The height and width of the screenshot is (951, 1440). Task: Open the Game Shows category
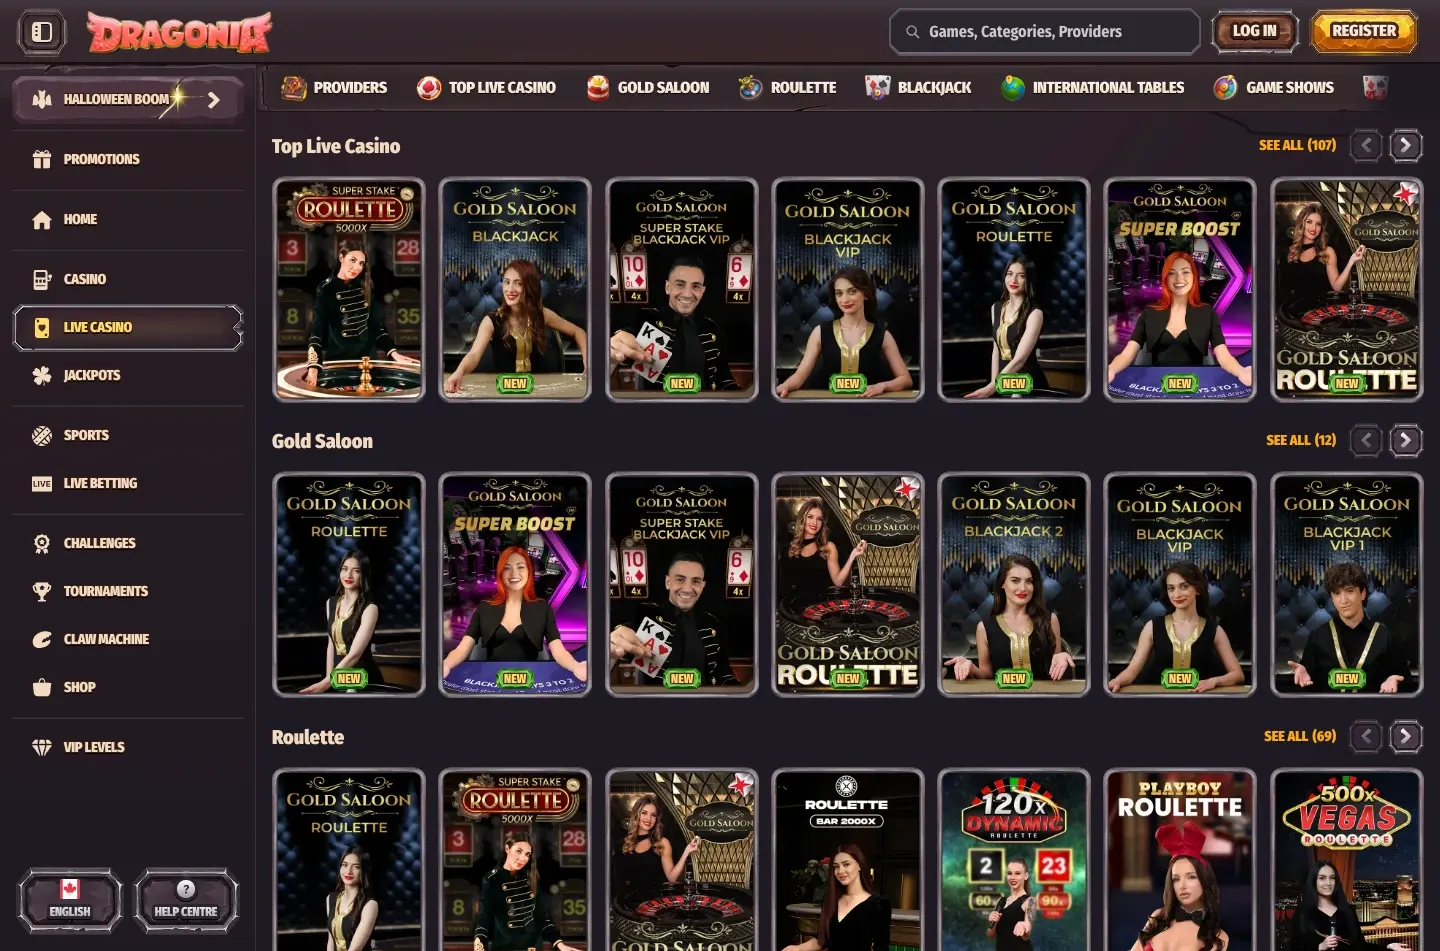click(1273, 87)
